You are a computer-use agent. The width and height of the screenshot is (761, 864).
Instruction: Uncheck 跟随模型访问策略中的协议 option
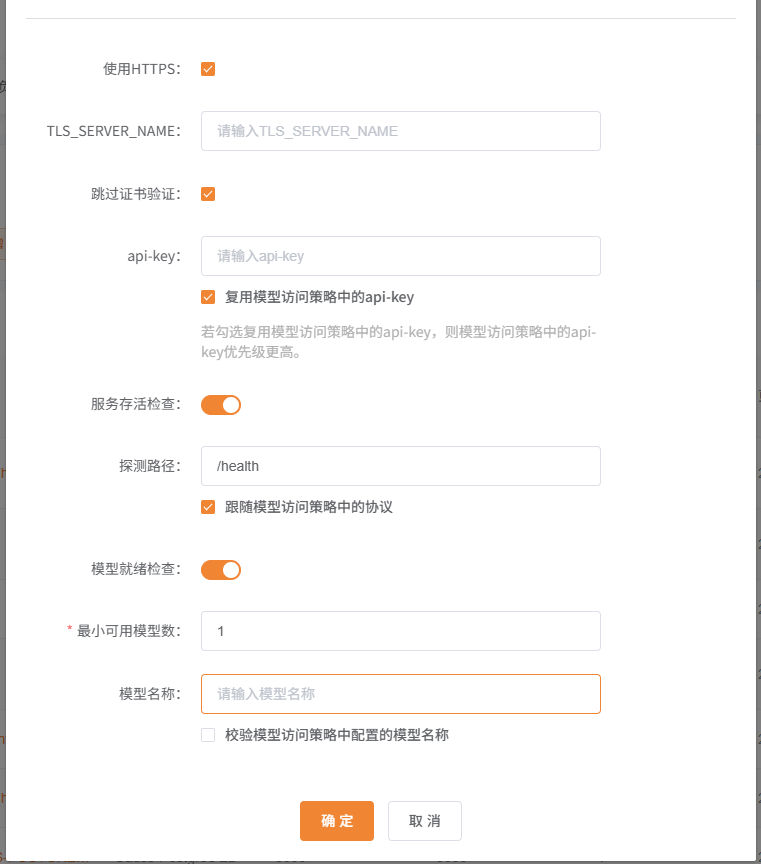pos(208,507)
